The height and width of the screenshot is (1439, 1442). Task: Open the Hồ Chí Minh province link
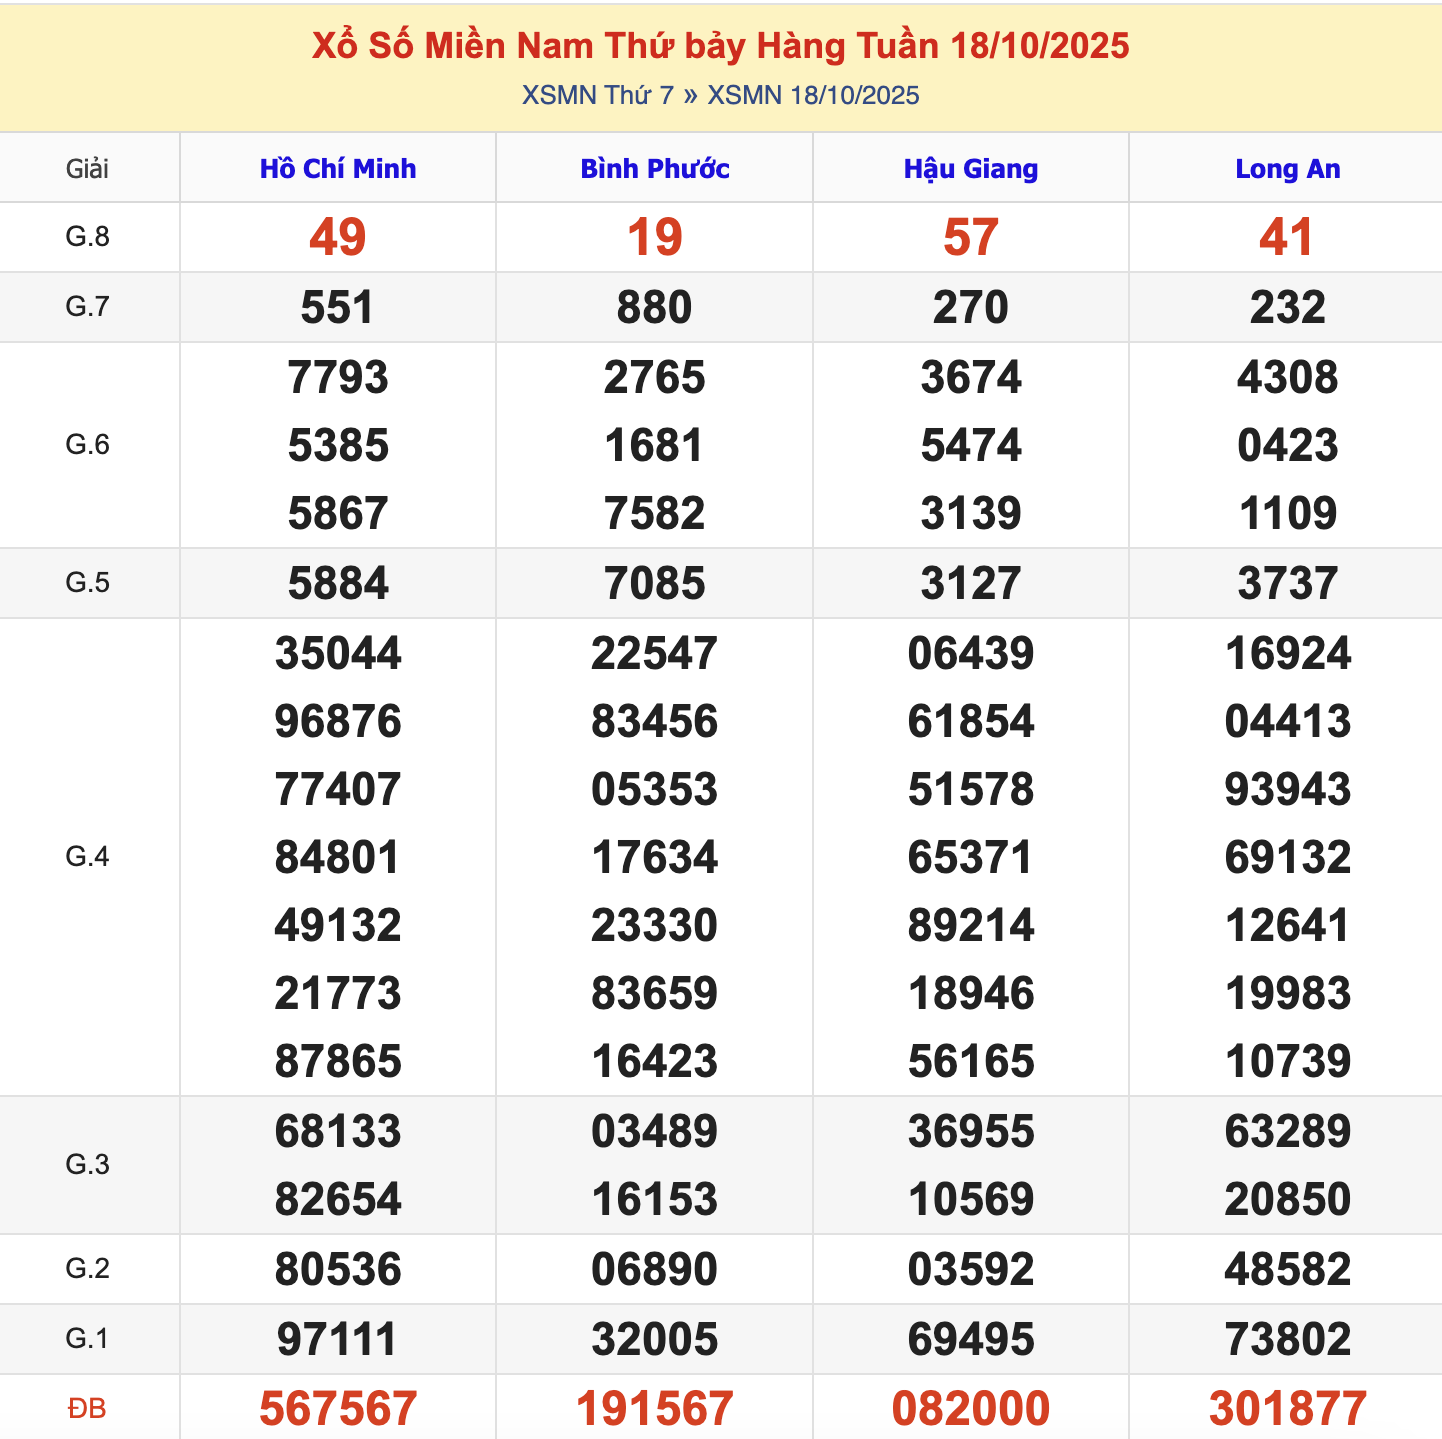(x=337, y=169)
